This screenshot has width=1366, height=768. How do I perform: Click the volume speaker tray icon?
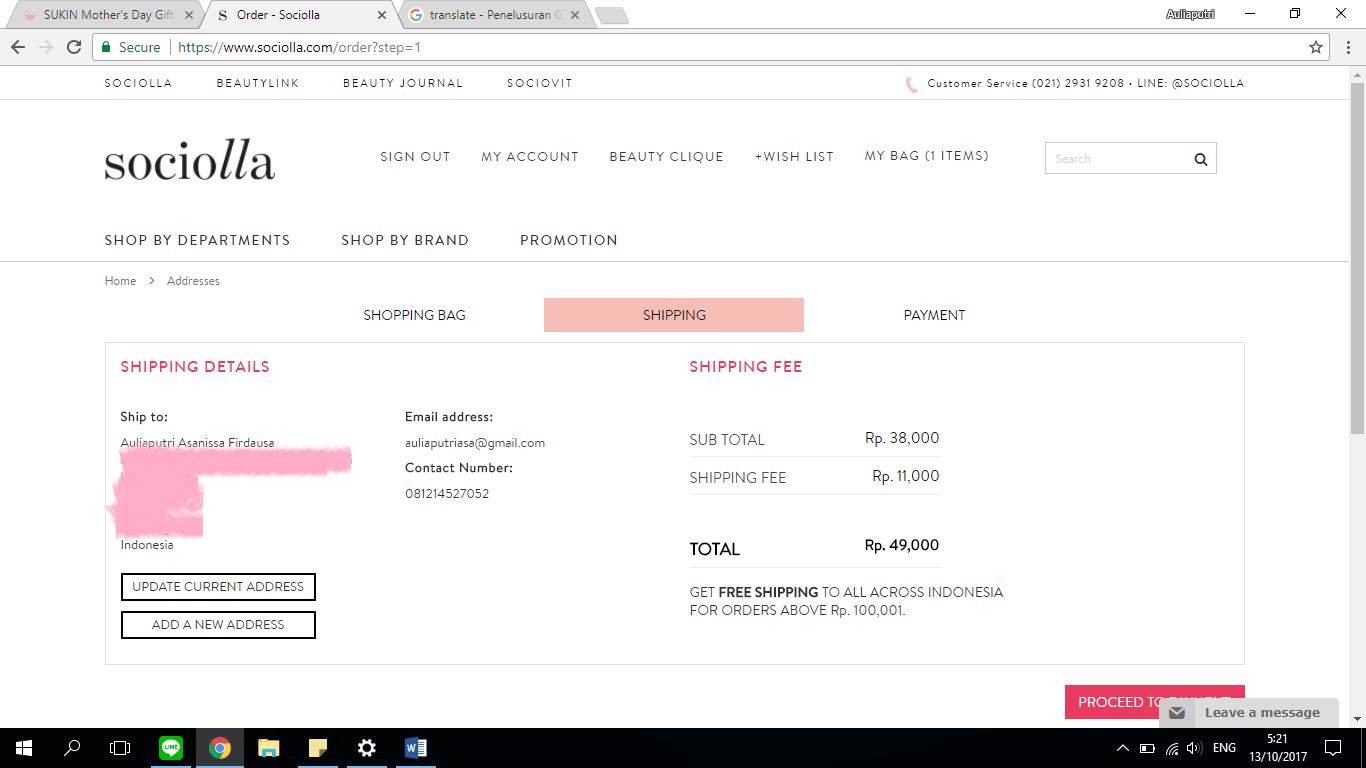[1194, 748]
